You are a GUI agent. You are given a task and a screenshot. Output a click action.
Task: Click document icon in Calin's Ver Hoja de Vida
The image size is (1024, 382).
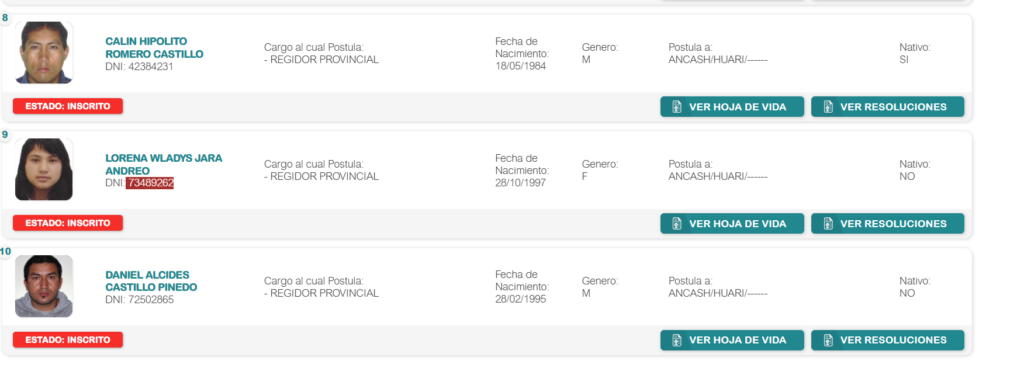(x=677, y=107)
